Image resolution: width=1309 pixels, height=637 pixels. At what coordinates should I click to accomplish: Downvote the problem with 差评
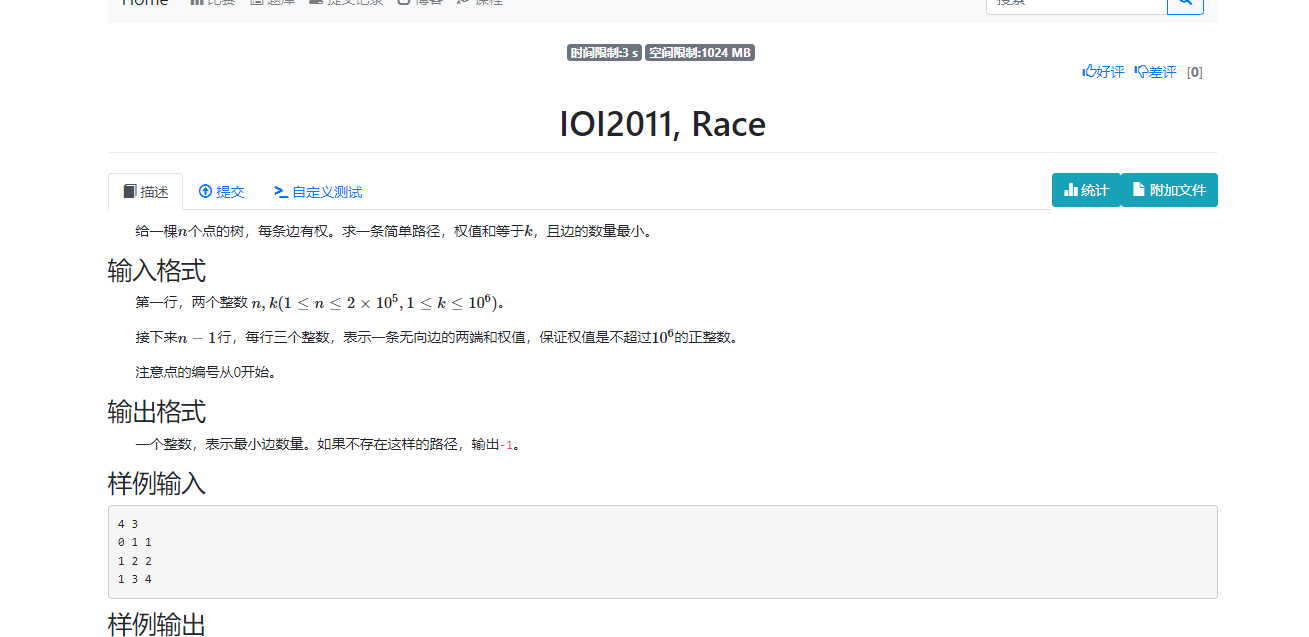[1155, 72]
